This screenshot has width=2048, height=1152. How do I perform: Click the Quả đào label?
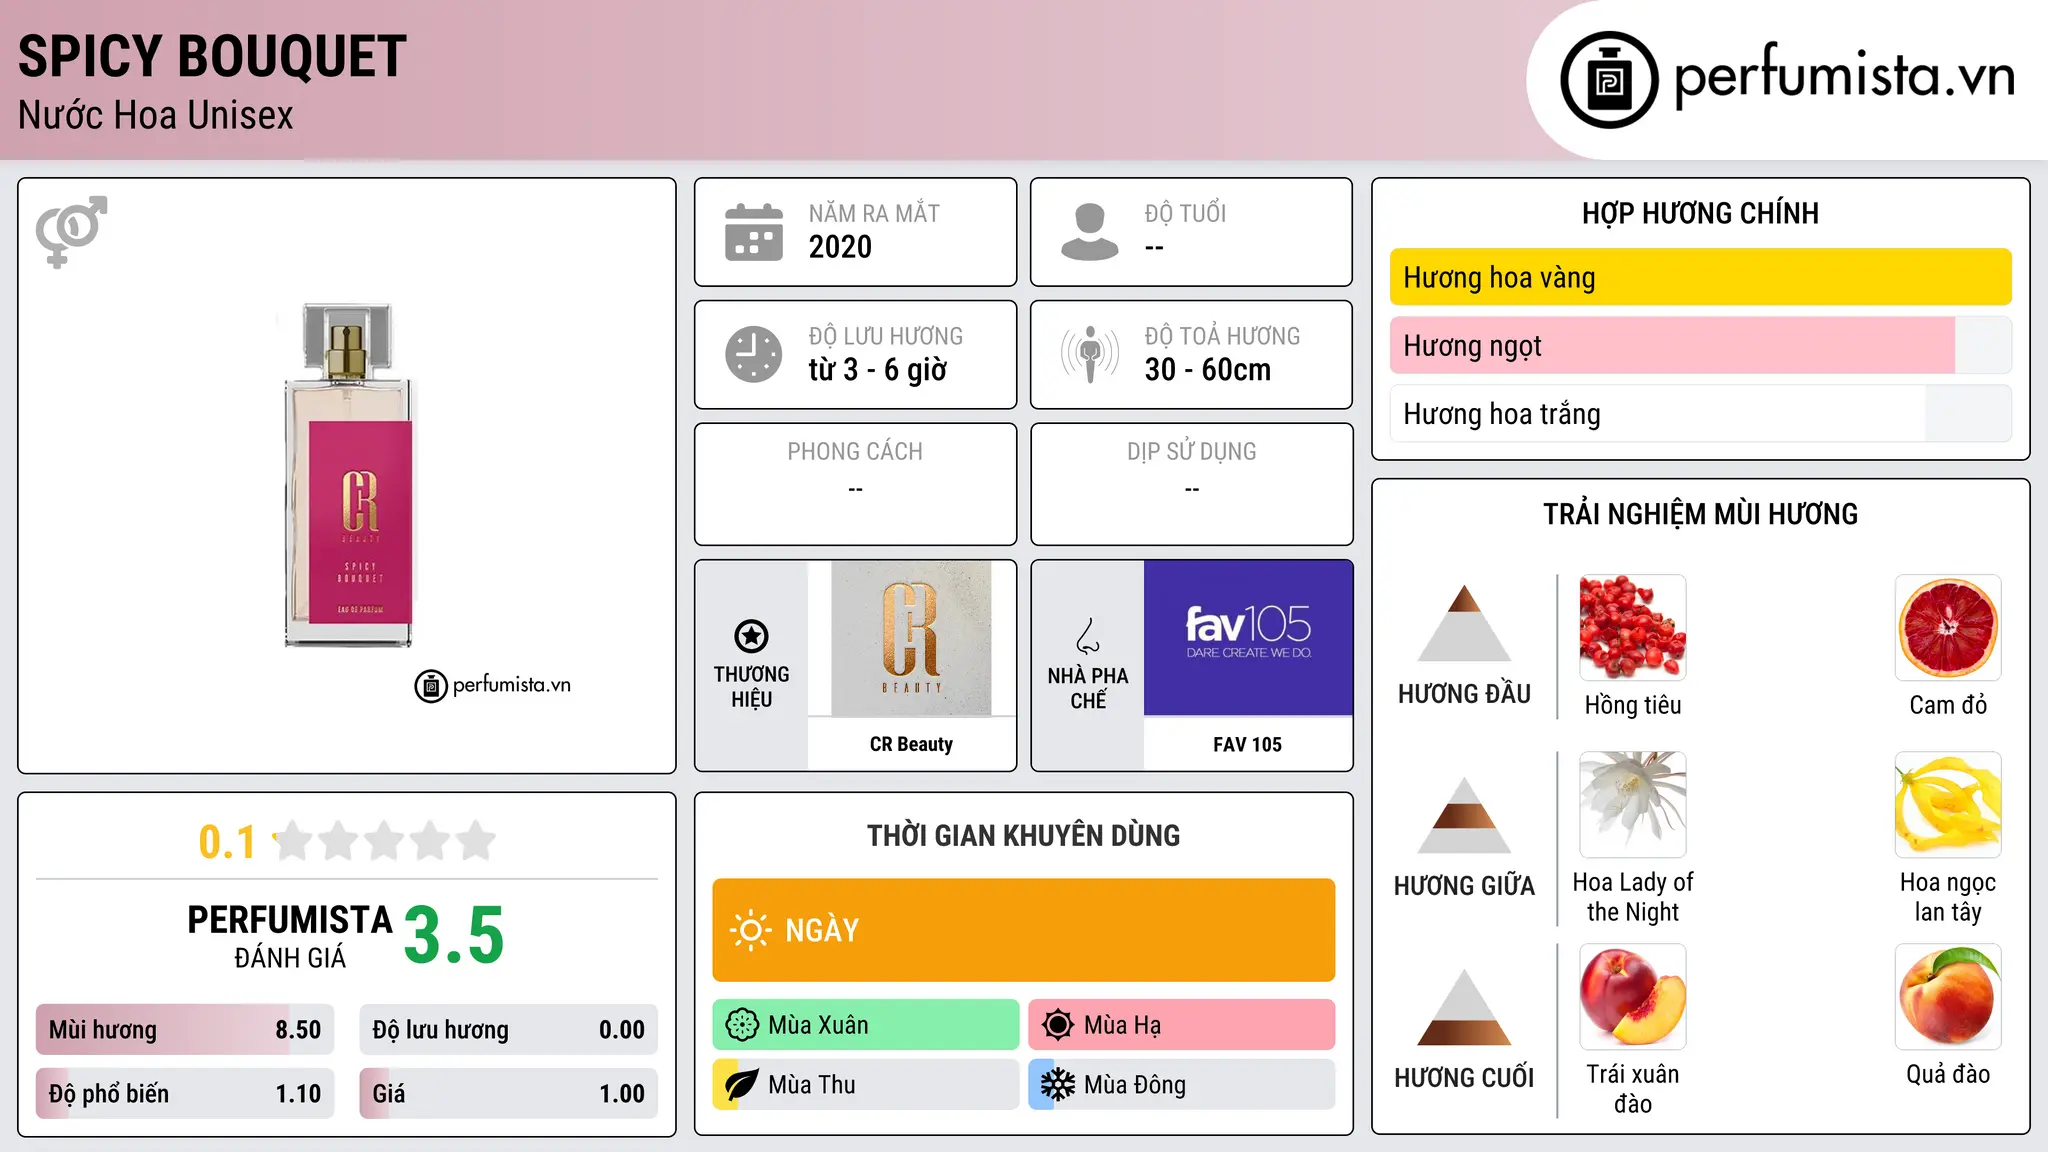coord(1948,1074)
